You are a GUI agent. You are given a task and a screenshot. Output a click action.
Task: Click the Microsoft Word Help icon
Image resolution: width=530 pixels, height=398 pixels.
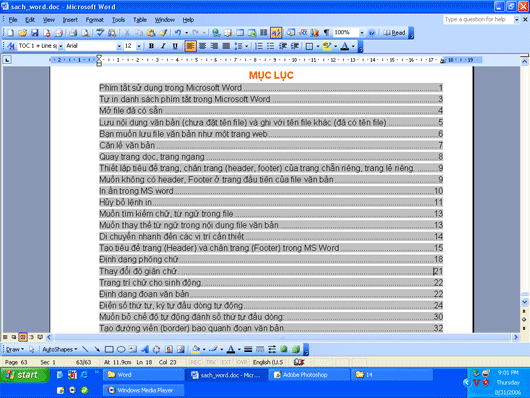point(371,33)
